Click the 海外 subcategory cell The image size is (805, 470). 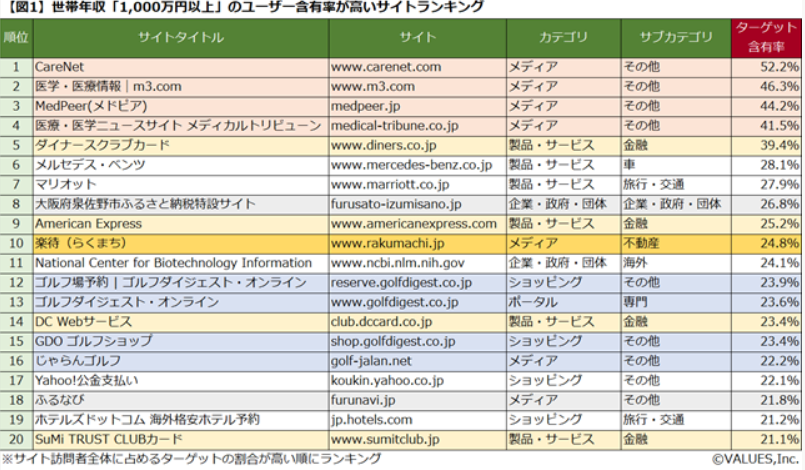click(x=676, y=264)
